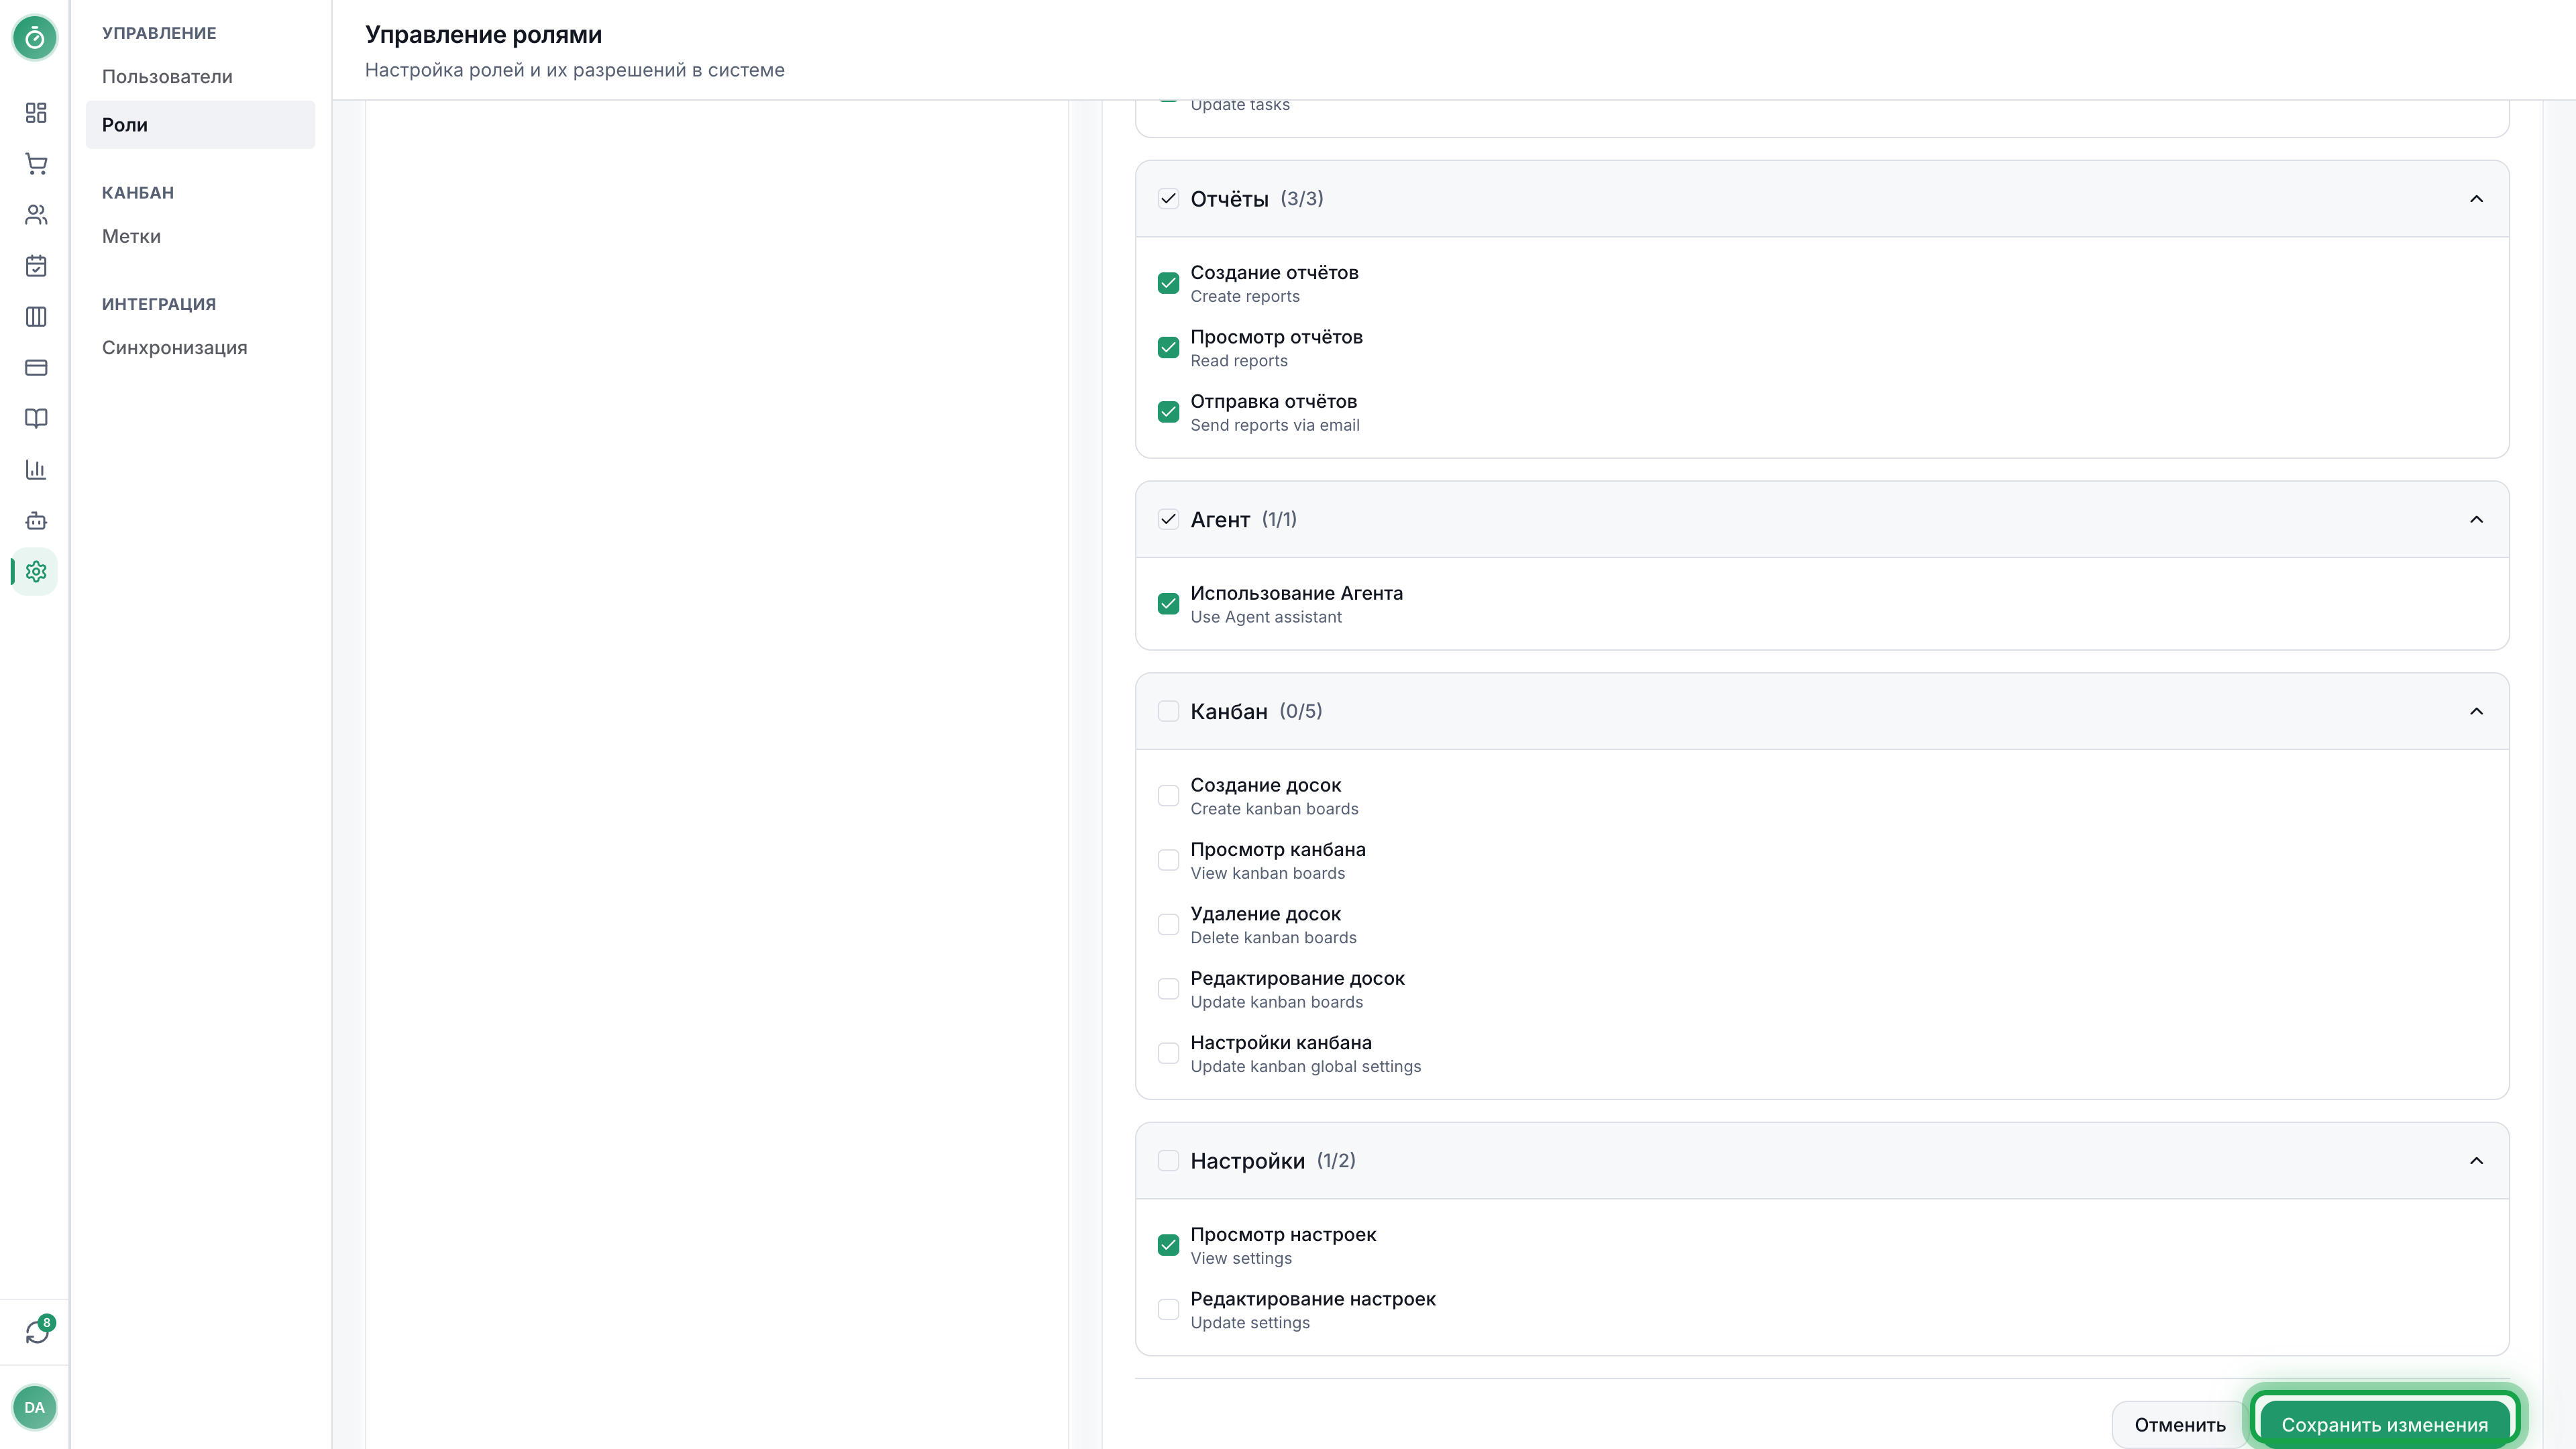Open Синхронизация menu item
2576x1449 pixels.
click(x=200, y=348)
